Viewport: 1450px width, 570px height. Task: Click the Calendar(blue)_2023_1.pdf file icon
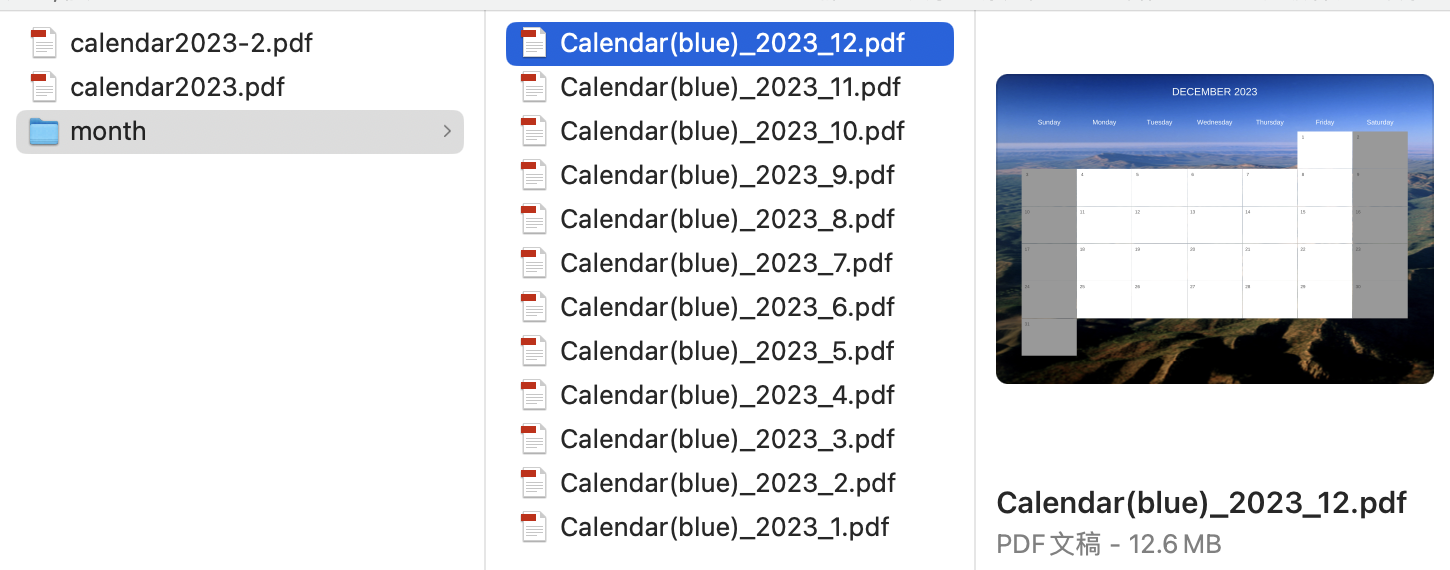(x=534, y=527)
